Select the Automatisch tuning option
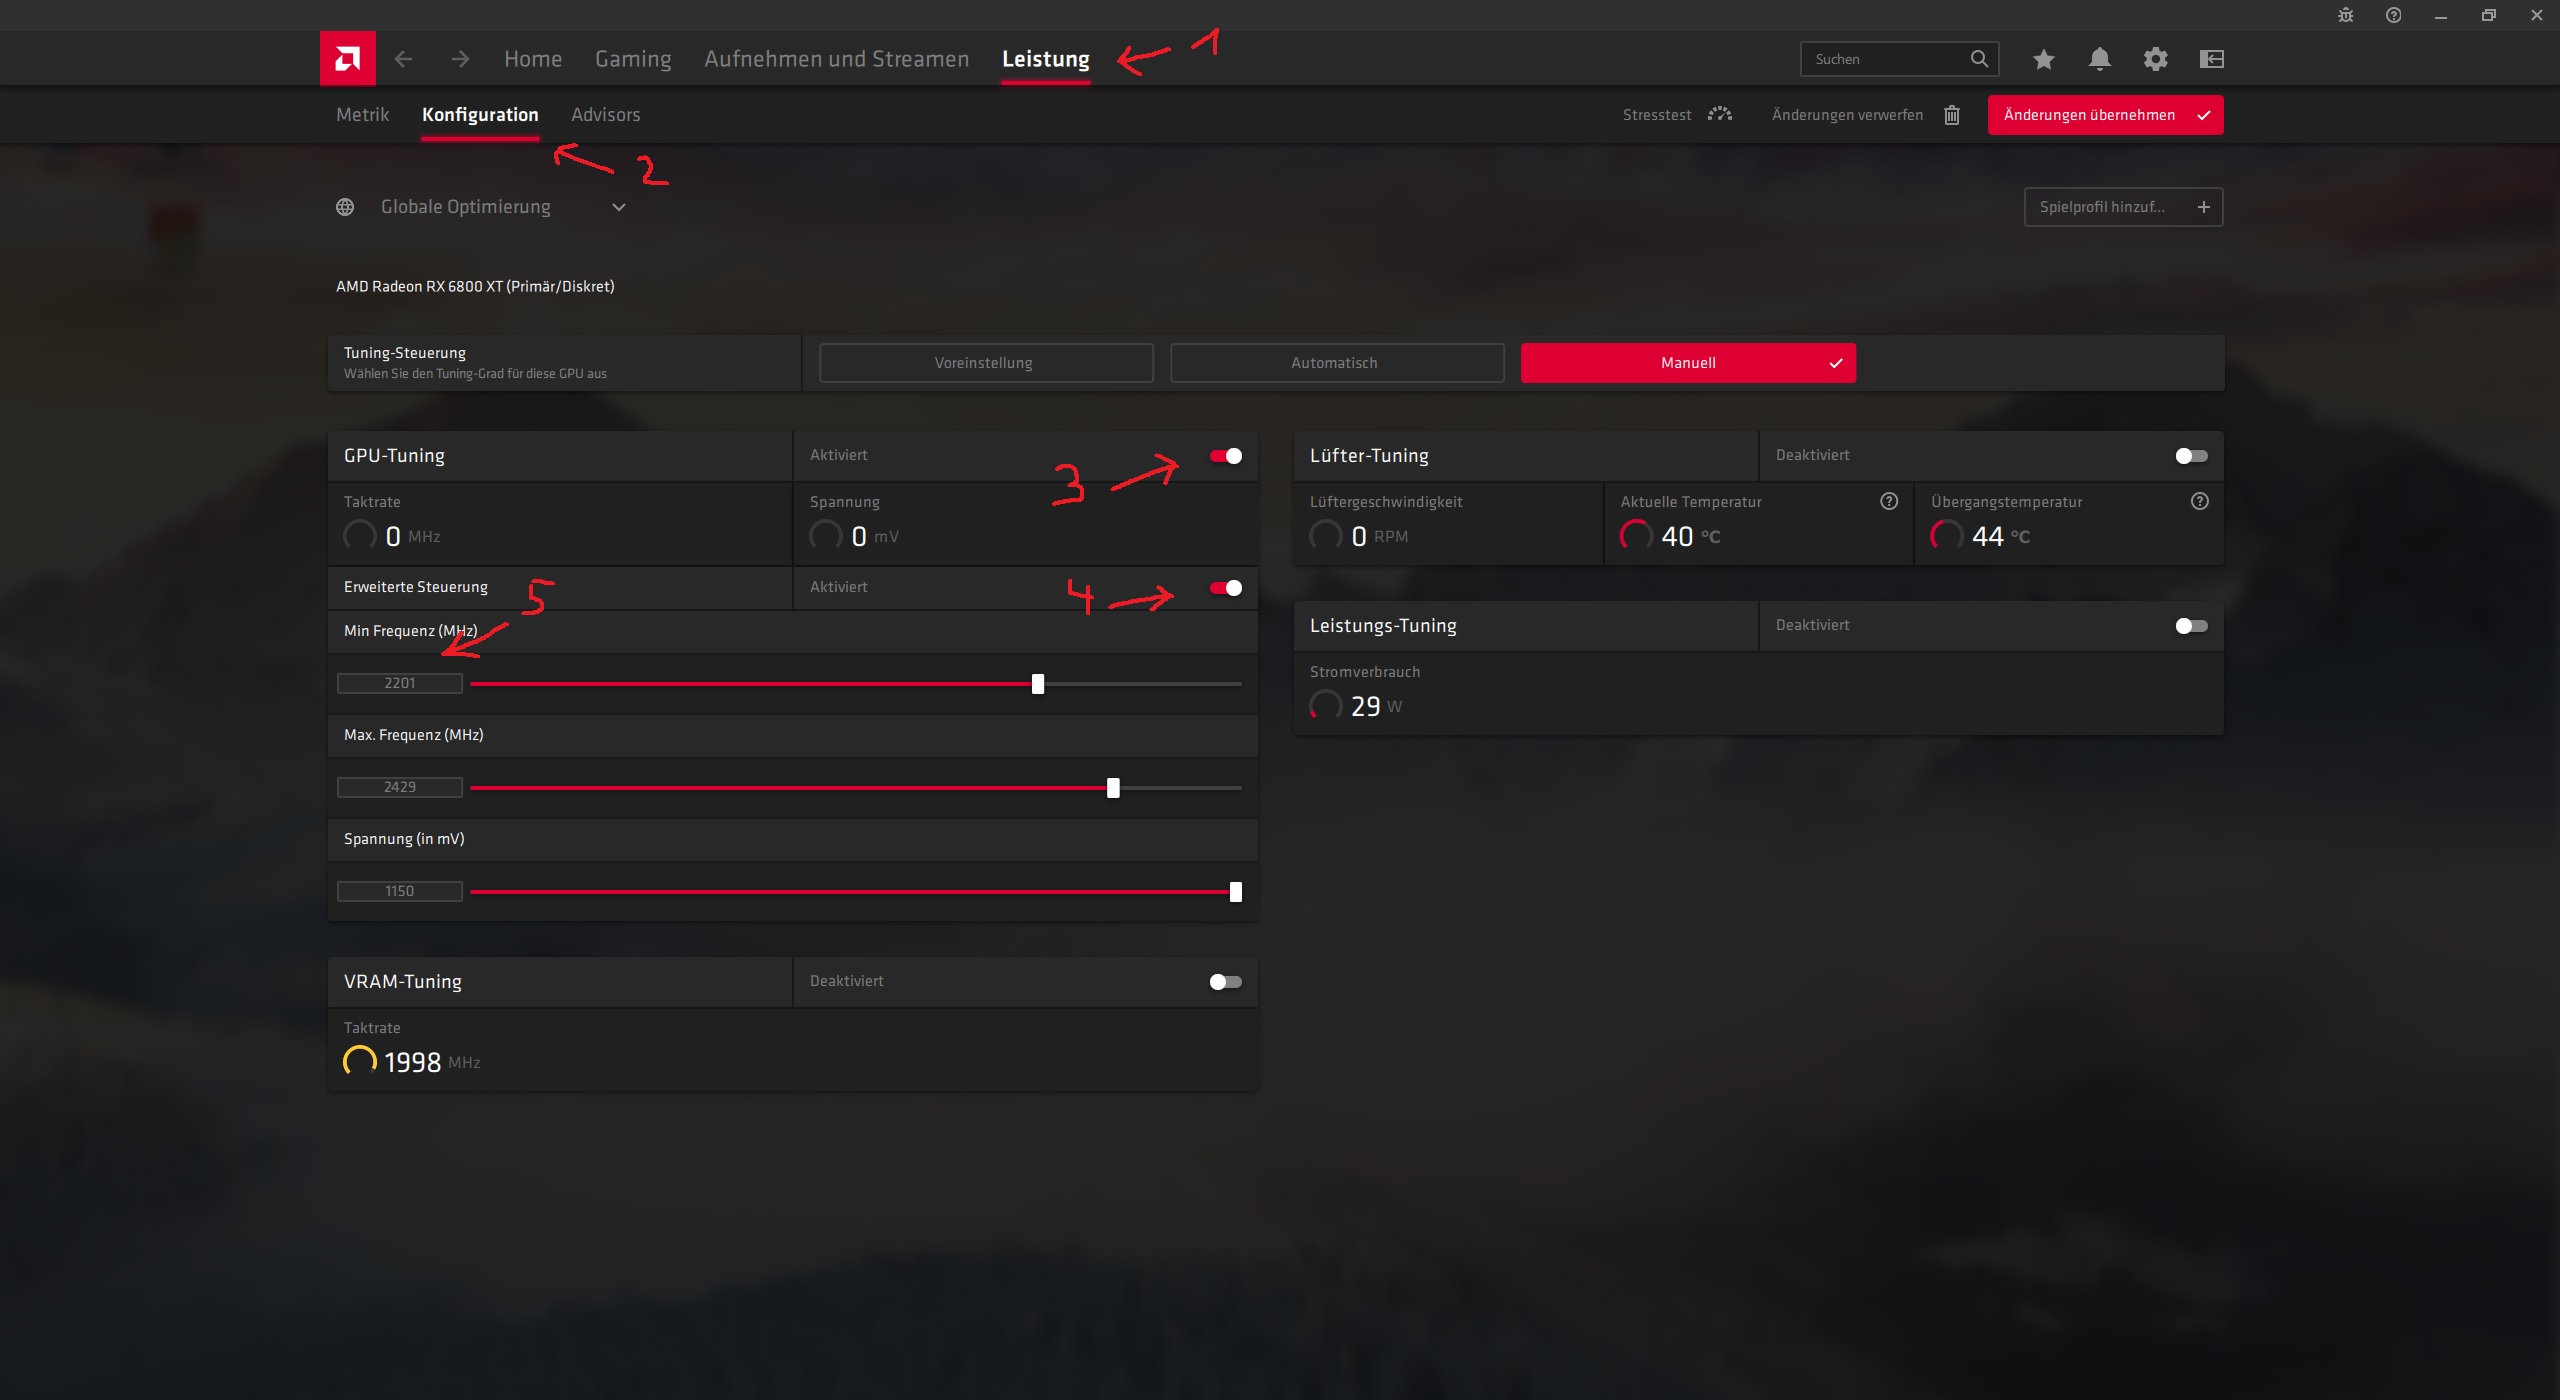2560x1400 pixels. (1335, 363)
